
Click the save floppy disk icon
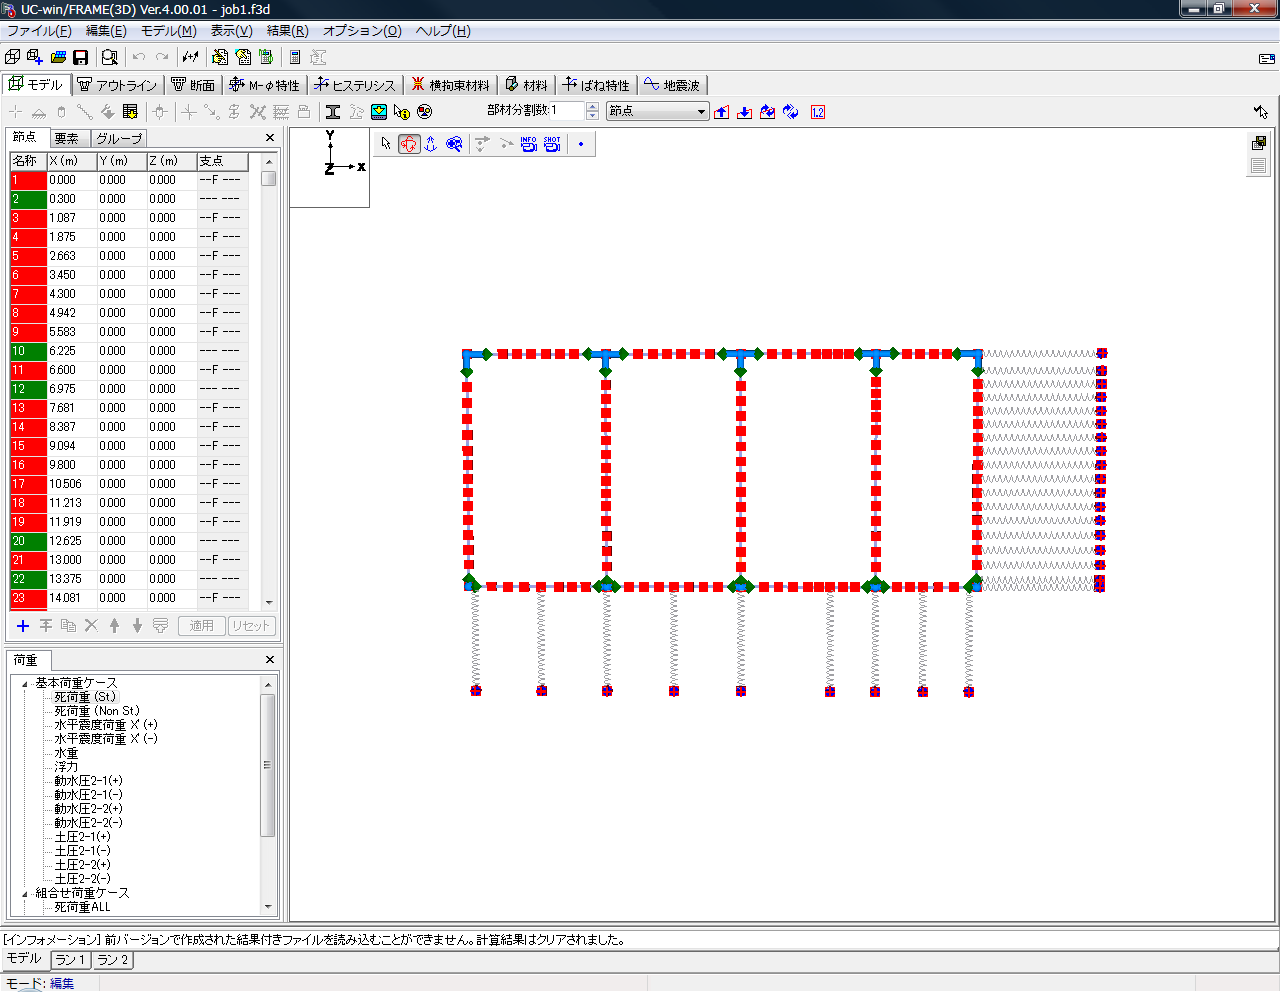[81, 58]
